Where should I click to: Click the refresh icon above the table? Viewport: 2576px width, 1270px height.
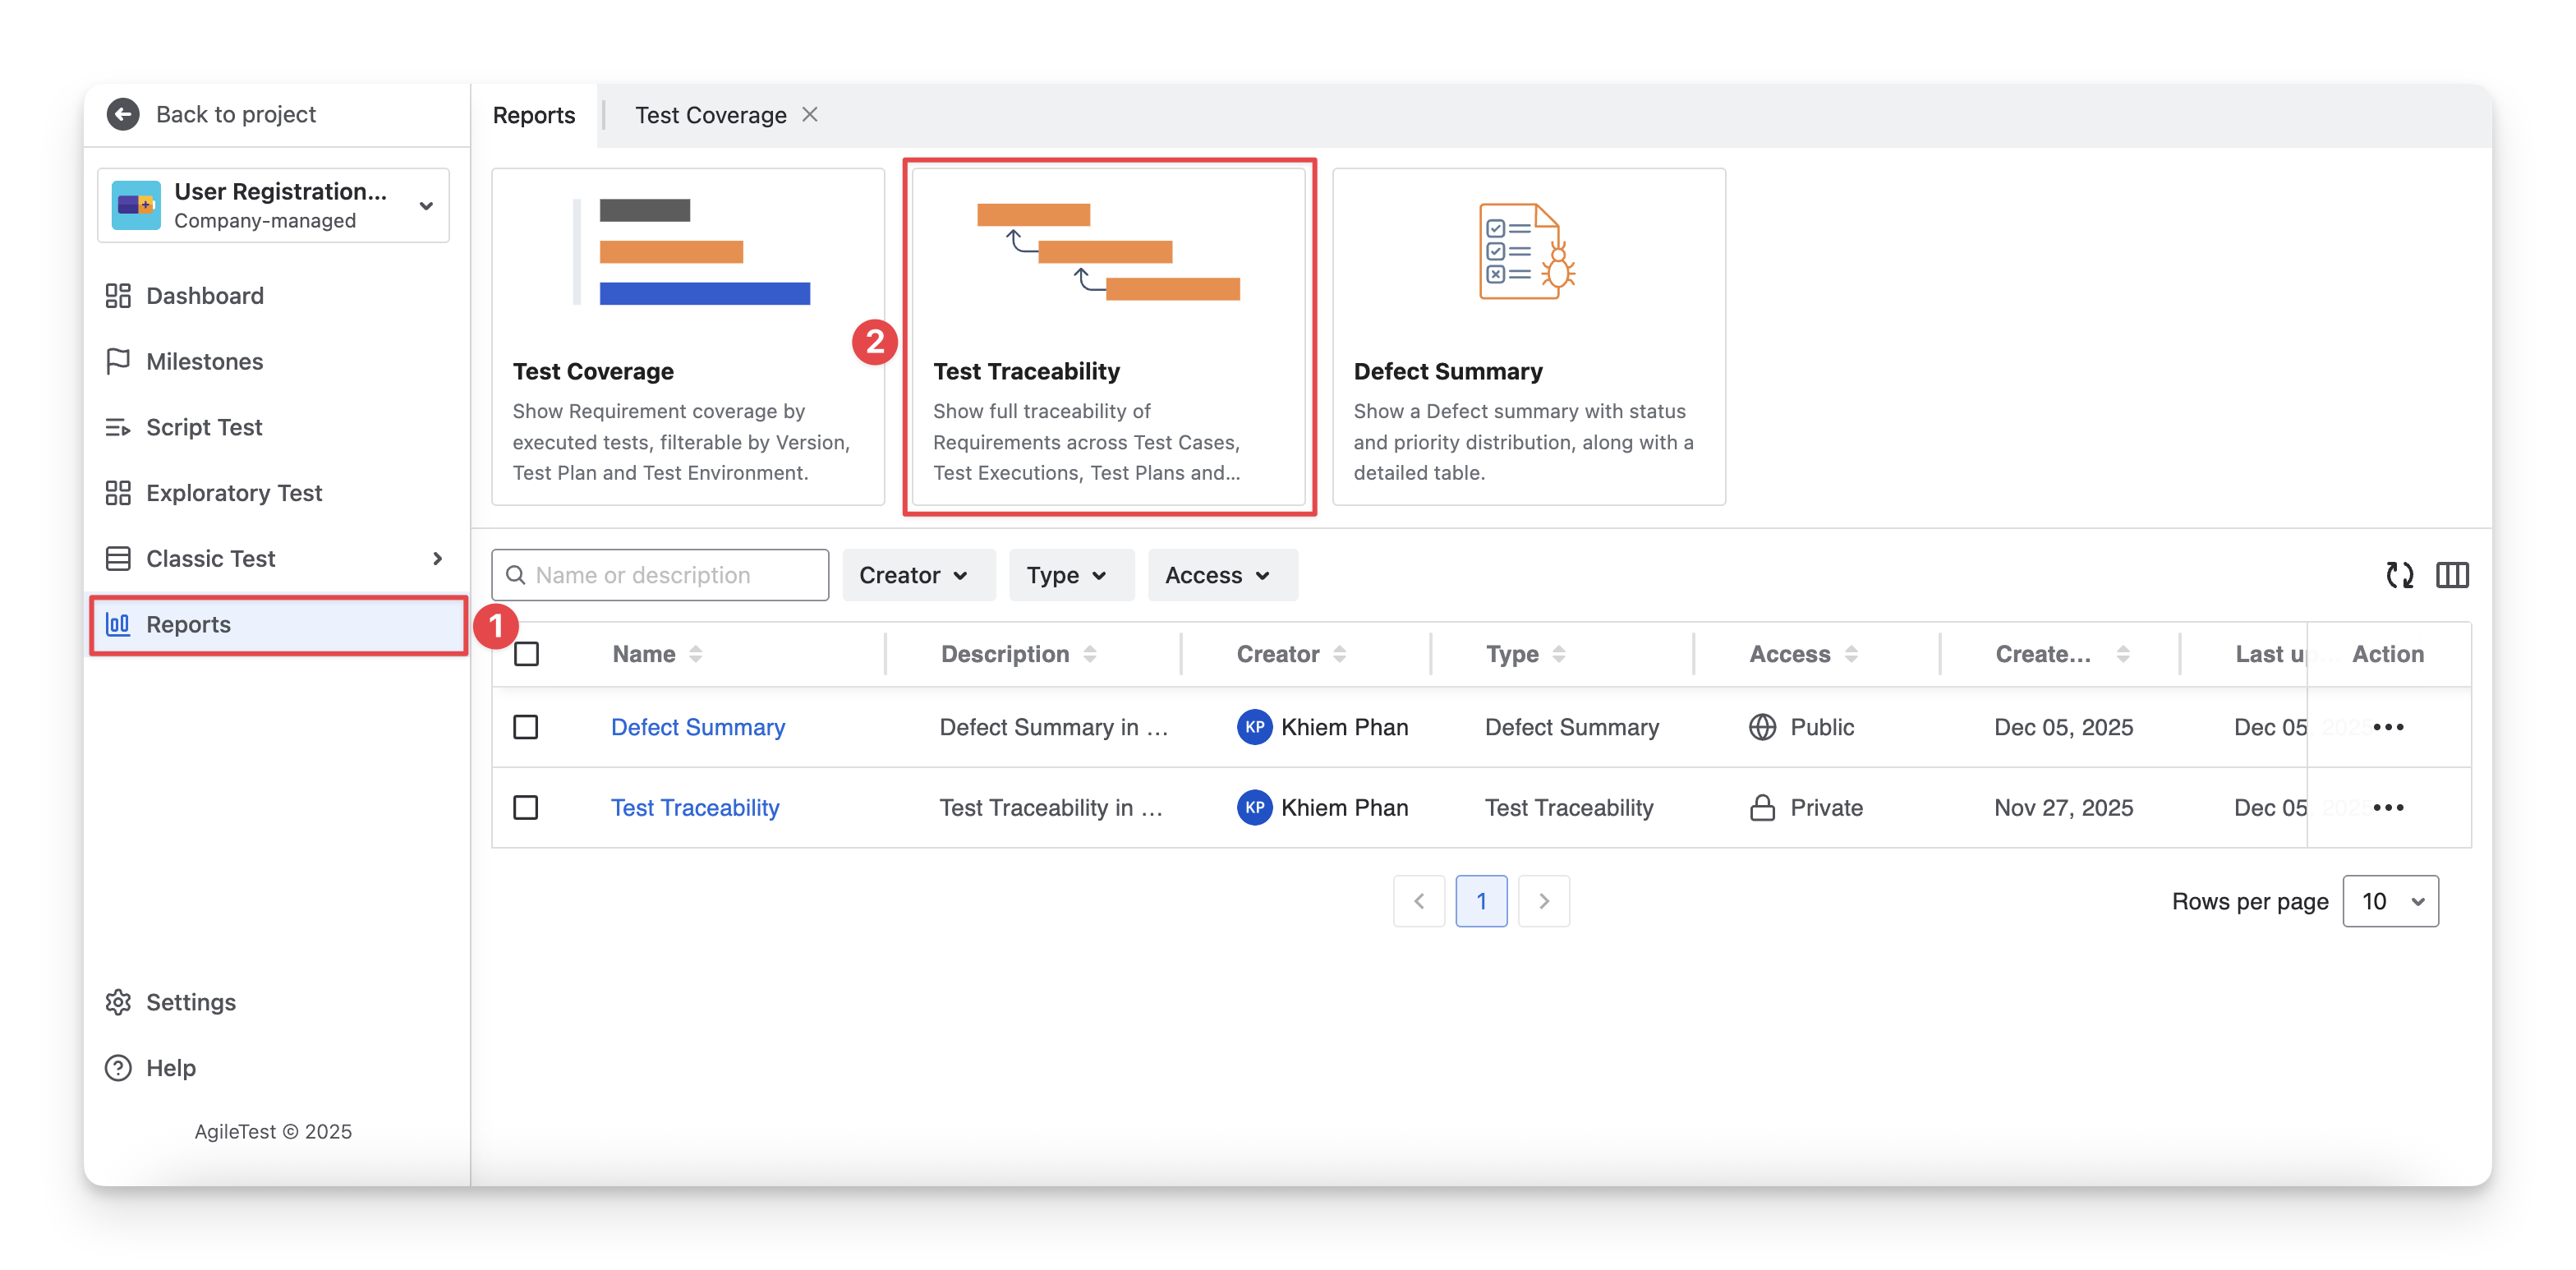(2399, 575)
